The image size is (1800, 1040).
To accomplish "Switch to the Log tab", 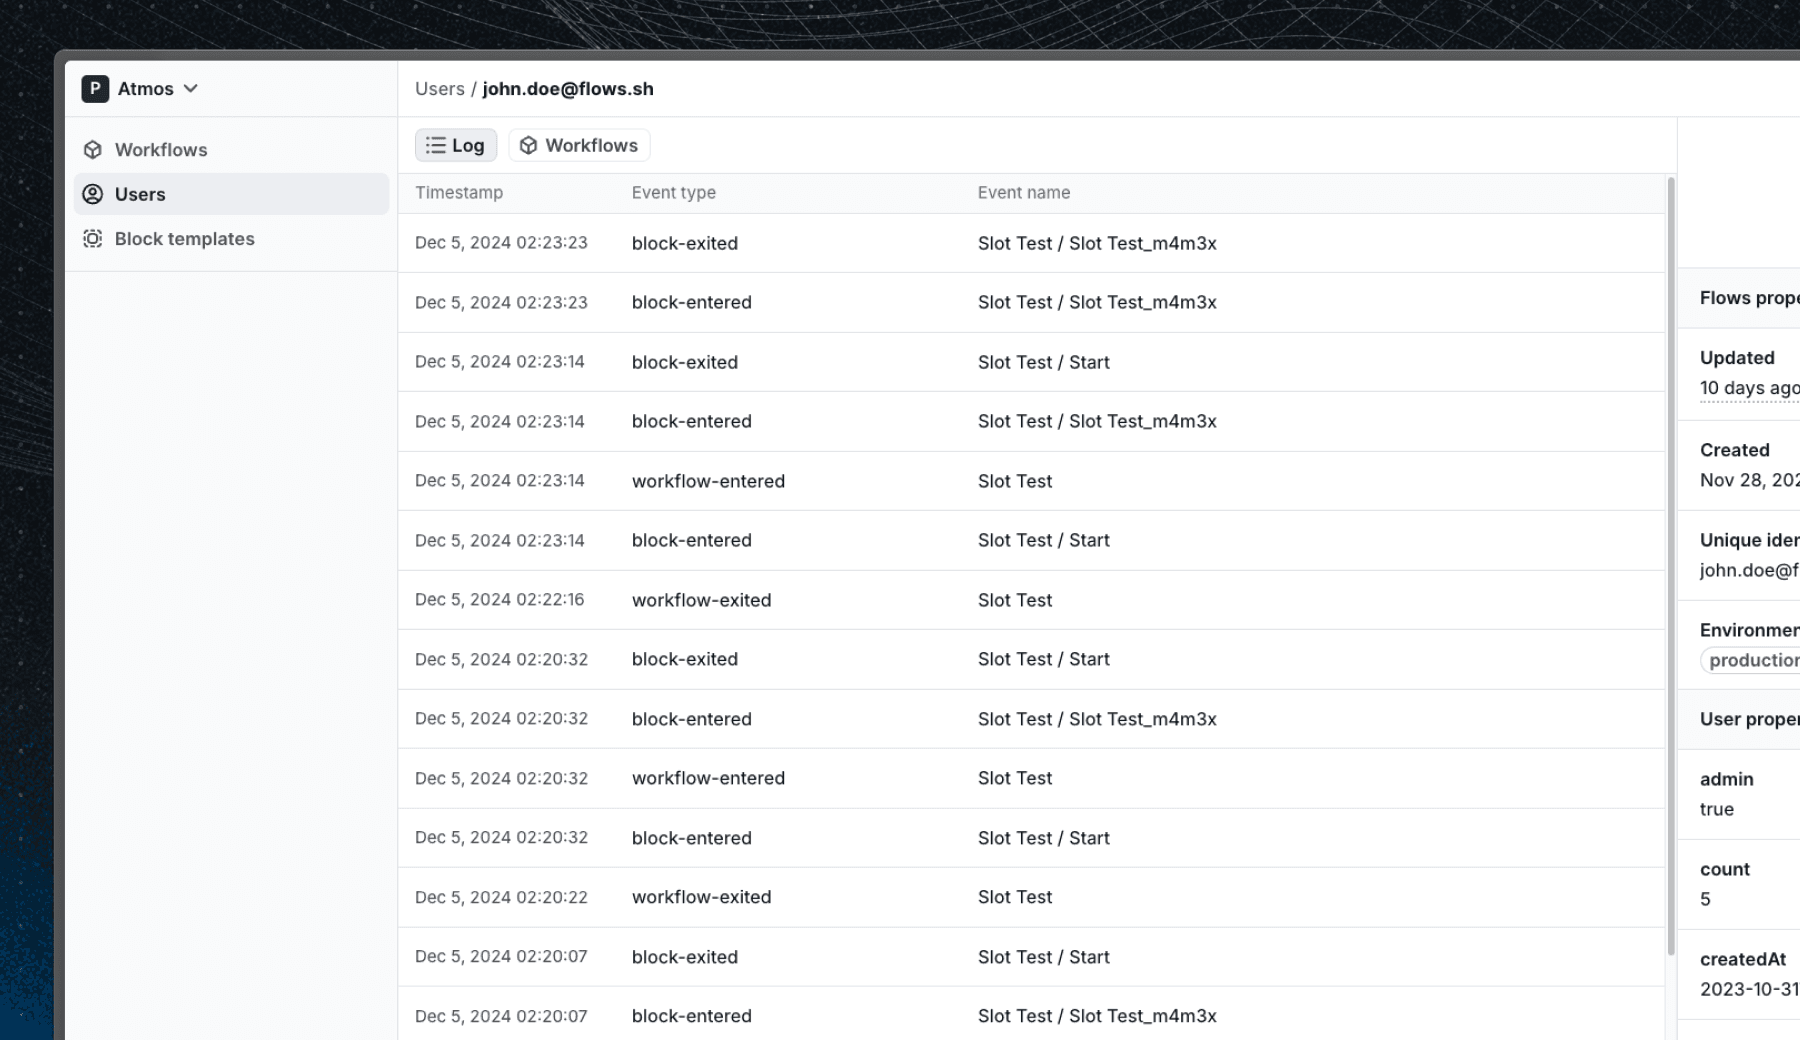I will [455, 145].
